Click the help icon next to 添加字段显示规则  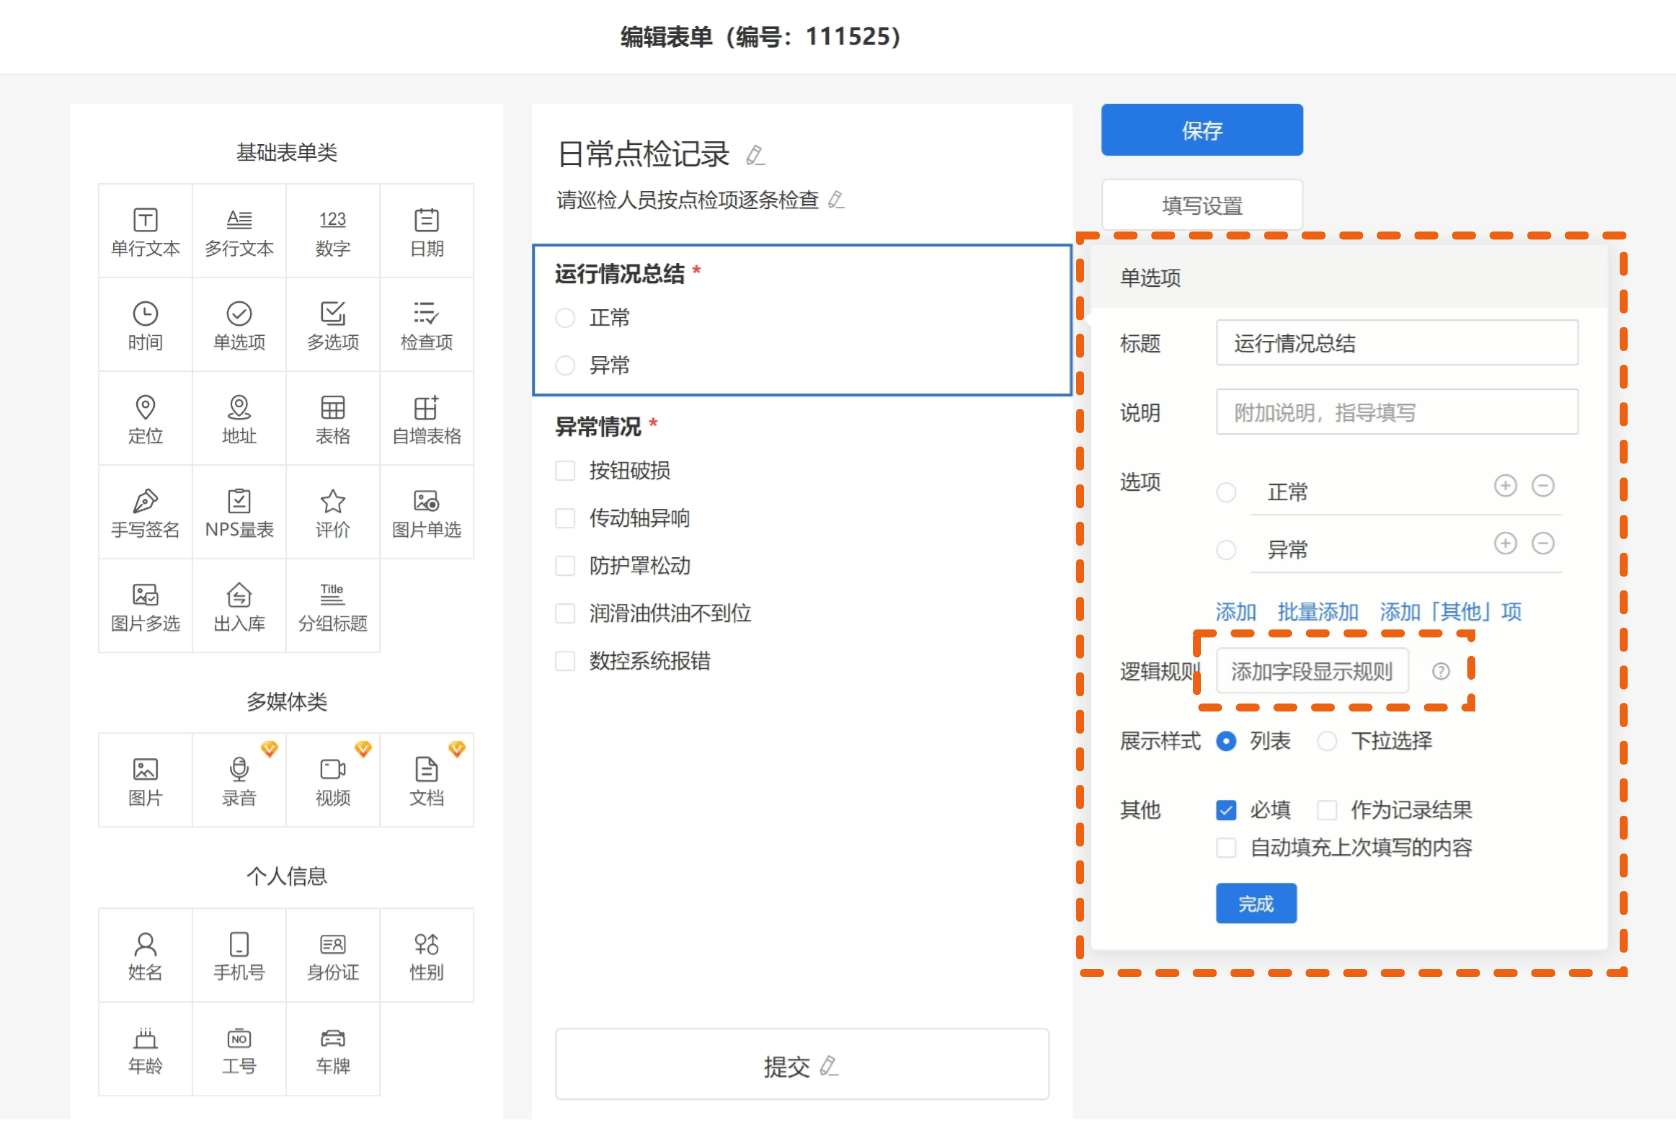click(x=1440, y=671)
